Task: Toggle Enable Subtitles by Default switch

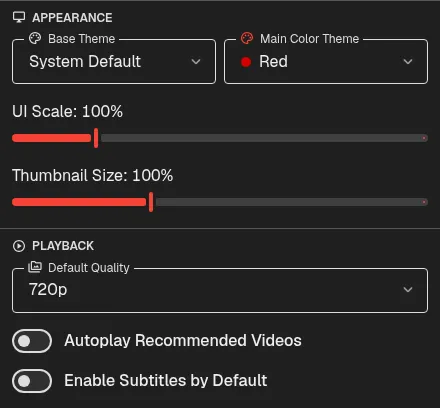Action: (32, 381)
